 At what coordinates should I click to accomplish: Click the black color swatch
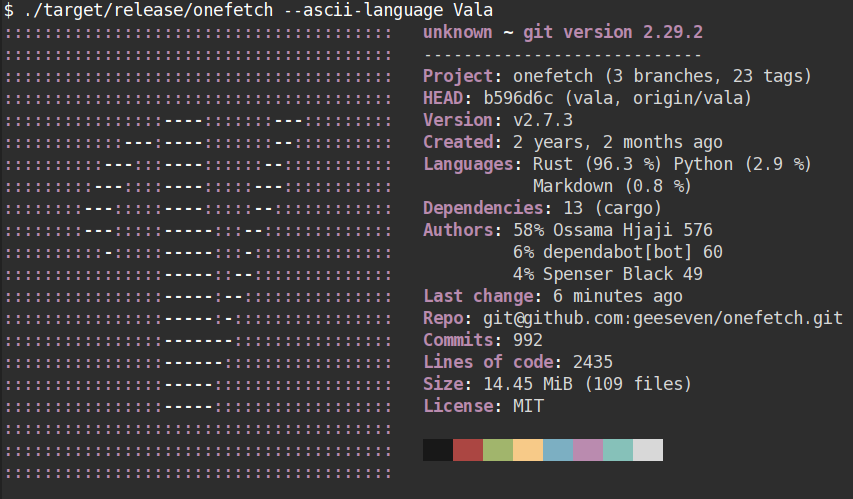click(x=438, y=450)
